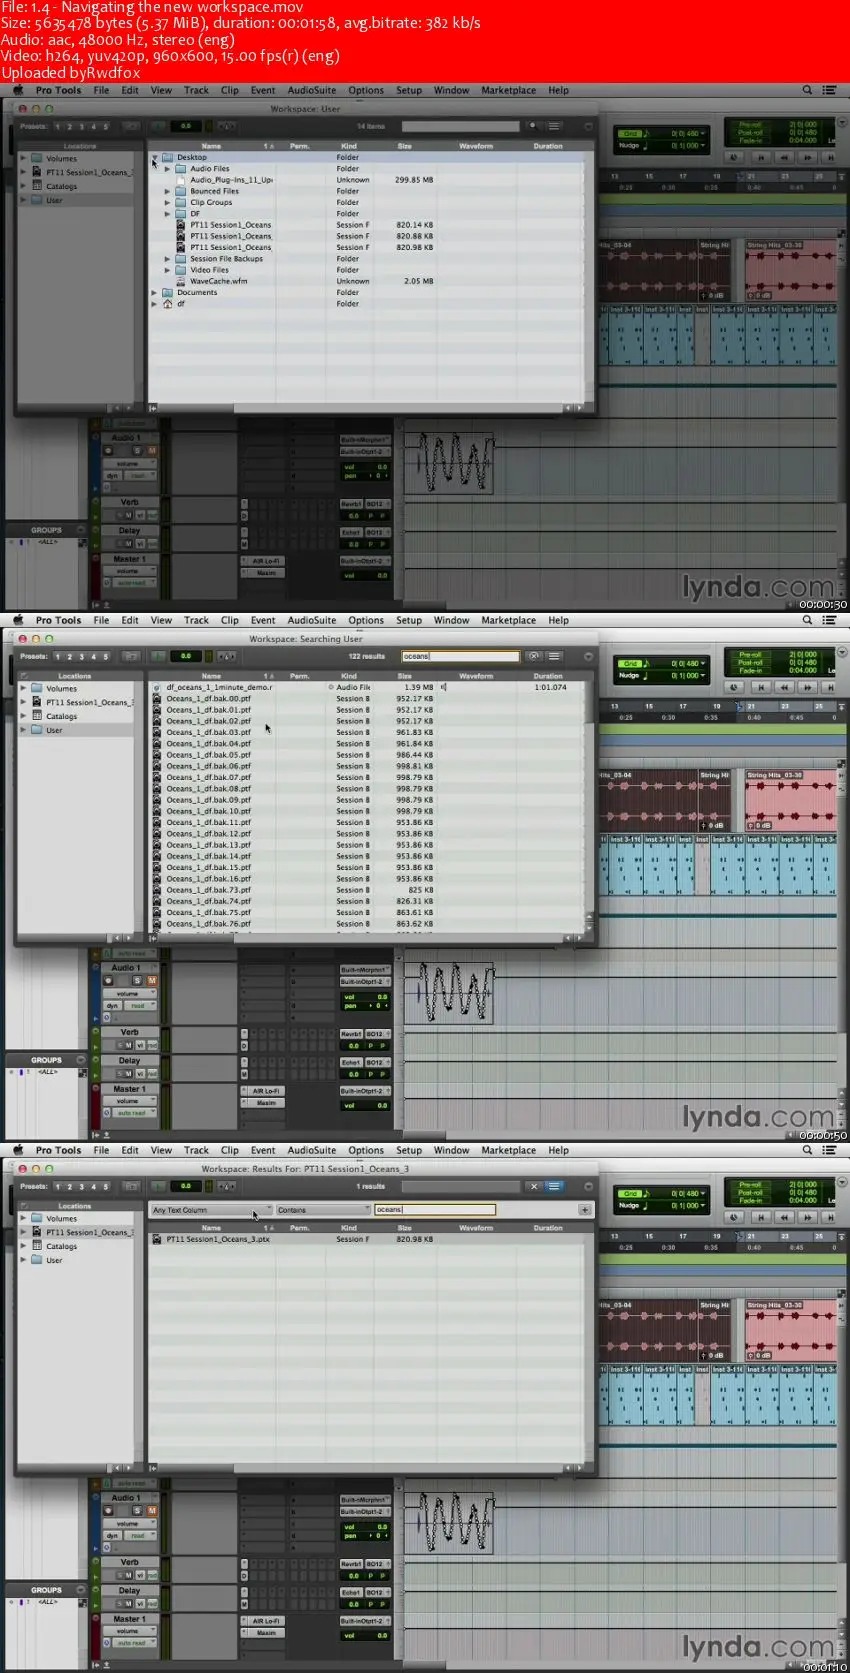Click the PT11 Session1_Oceans icon in Searching User sidebar

37,702
